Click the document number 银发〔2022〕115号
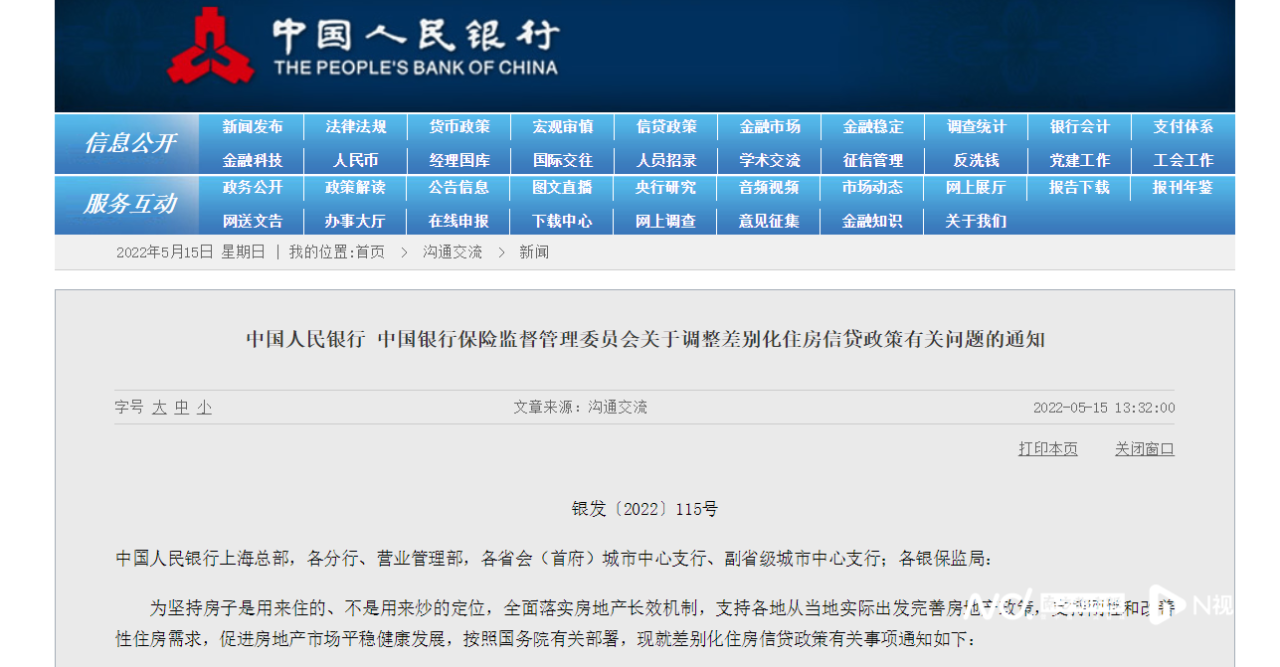The width and height of the screenshot is (1280, 667). [x=645, y=509]
